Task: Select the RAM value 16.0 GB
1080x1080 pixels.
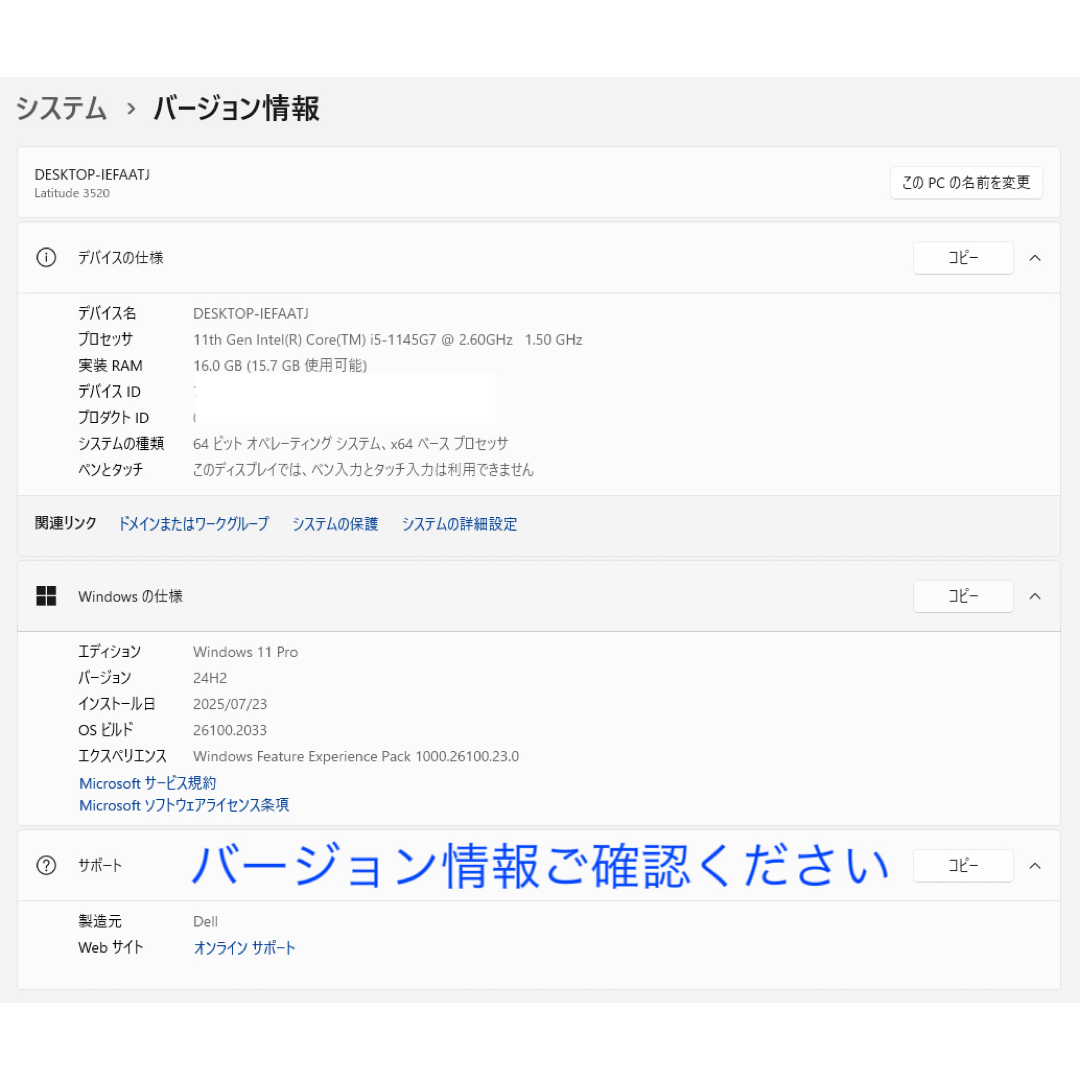Action: 280,365
